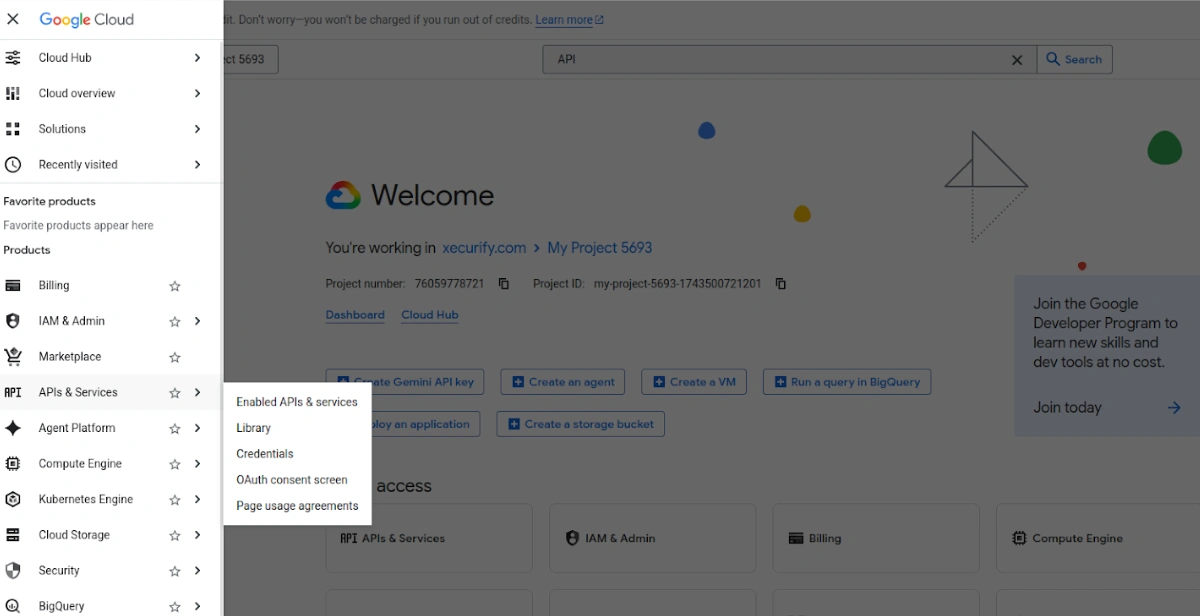Star Cloud Storage as favorite
This screenshot has width=1200, height=616.
[175, 535]
